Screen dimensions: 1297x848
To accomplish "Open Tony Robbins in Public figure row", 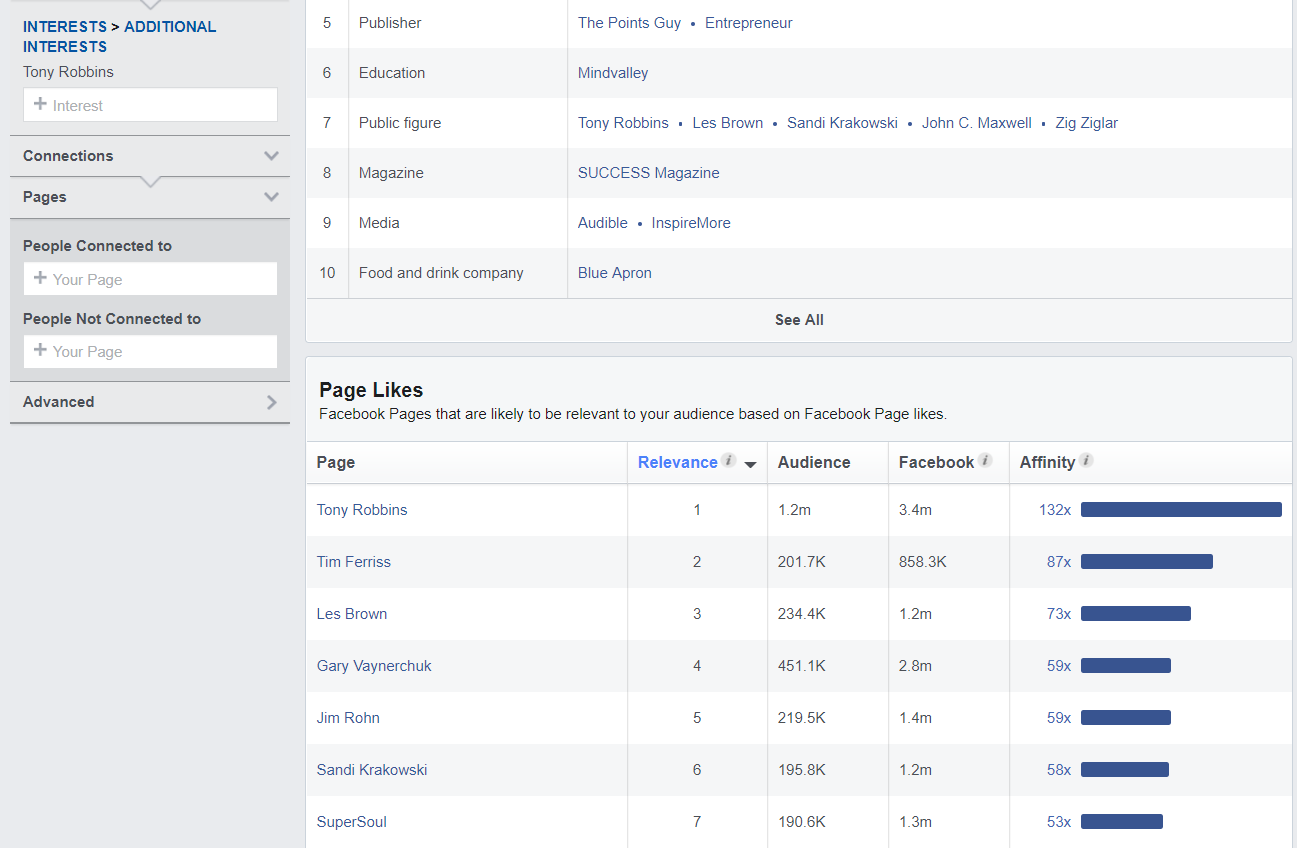I will [623, 123].
